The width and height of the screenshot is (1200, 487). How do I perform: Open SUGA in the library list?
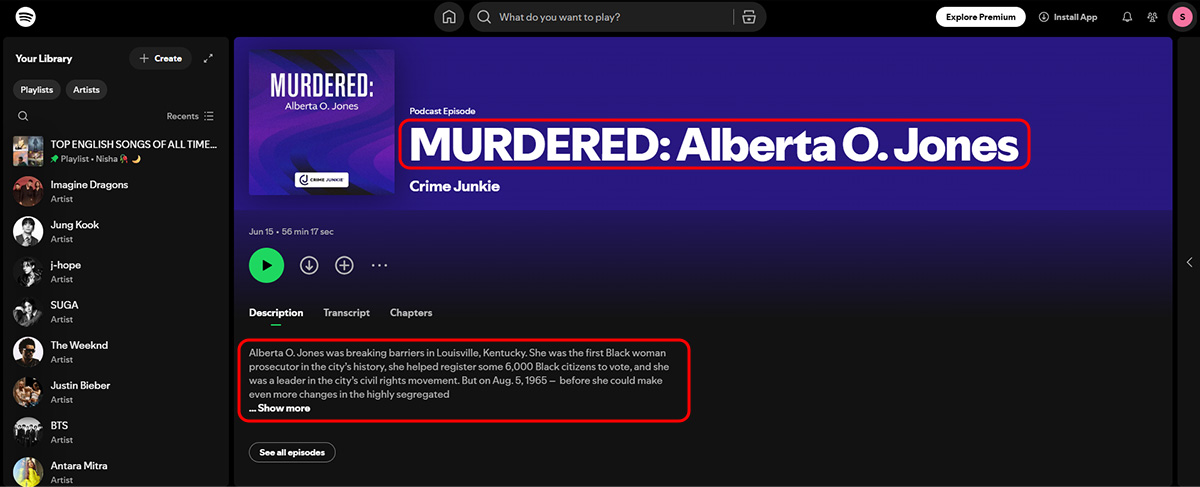[x=115, y=311]
